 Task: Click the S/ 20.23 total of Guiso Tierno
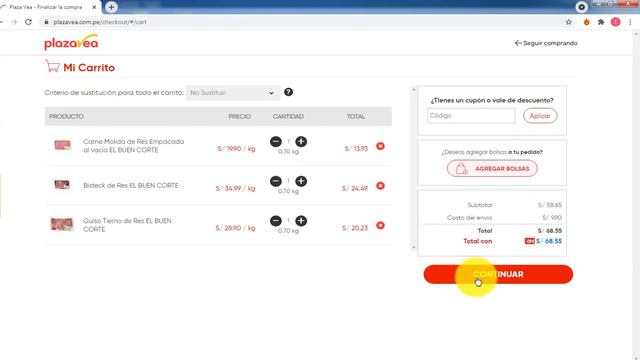pyautogui.click(x=355, y=228)
